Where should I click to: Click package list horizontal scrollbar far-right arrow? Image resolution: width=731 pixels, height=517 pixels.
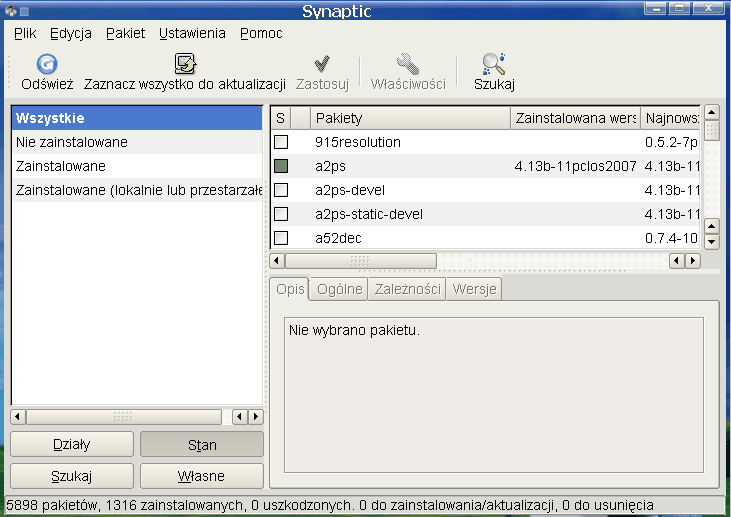click(x=693, y=261)
